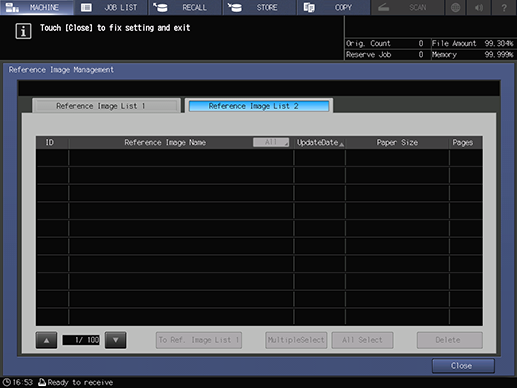Viewport: 517px width, 388px height.
Task: Open the JOB LIST tab
Action: pyautogui.click(x=111, y=7)
